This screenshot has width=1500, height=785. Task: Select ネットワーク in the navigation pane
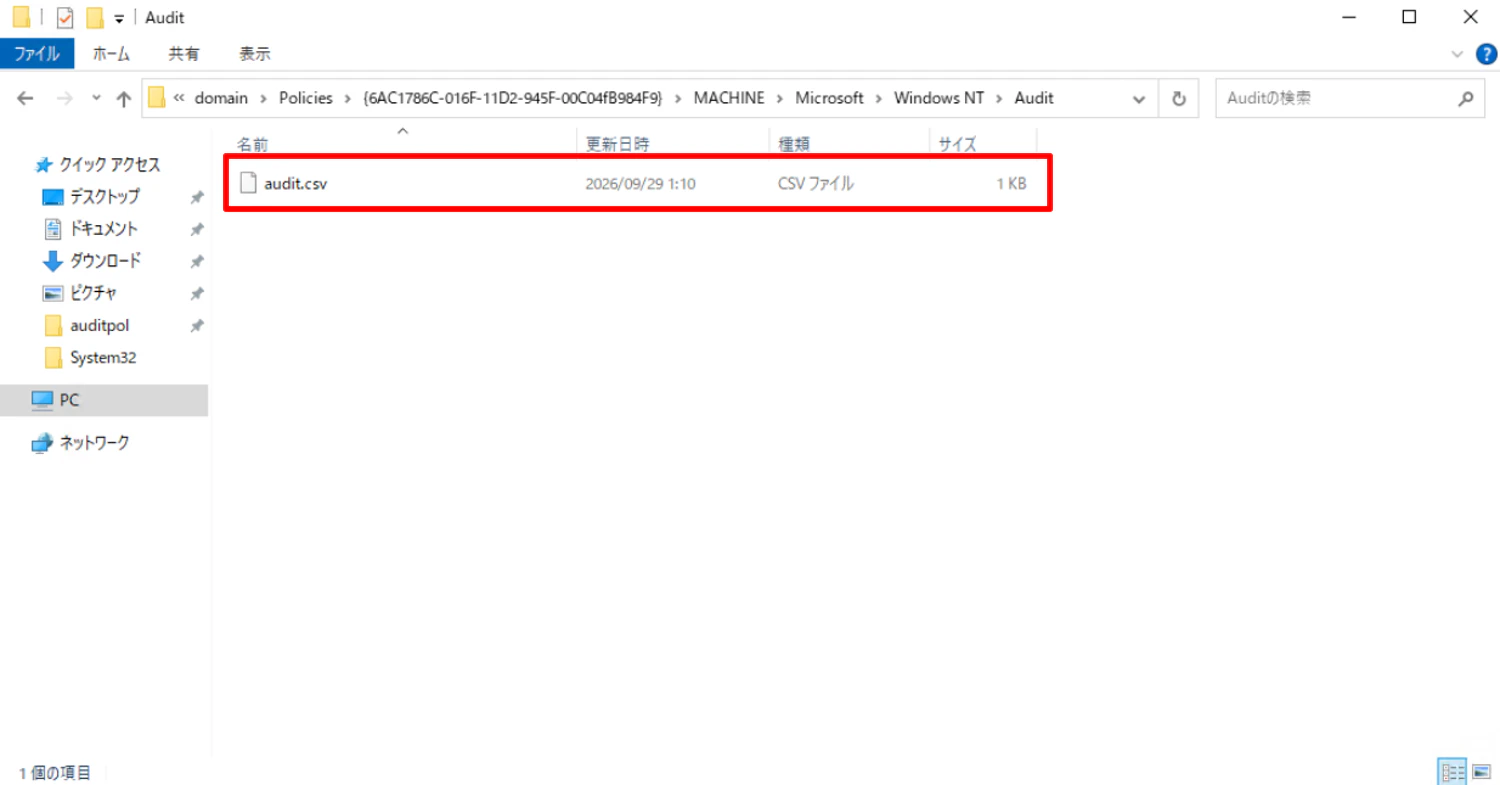(x=95, y=442)
